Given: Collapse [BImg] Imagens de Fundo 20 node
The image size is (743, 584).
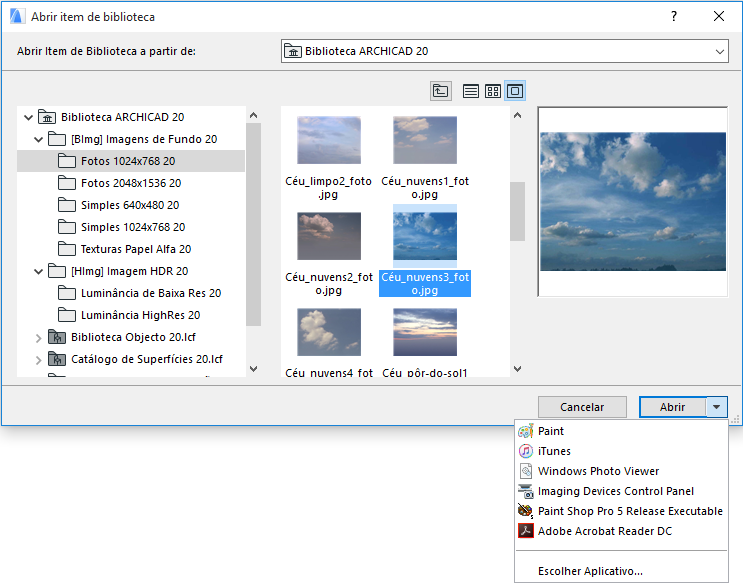Looking at the screenshot, I should 38,139.
